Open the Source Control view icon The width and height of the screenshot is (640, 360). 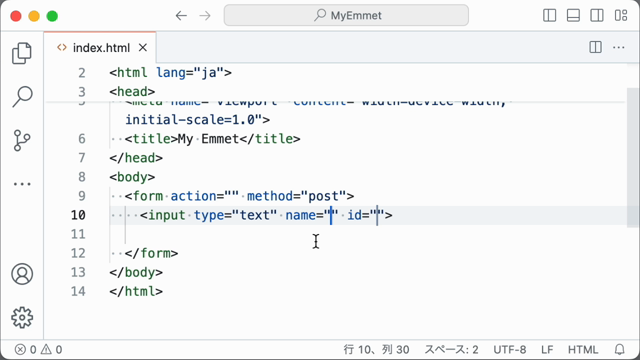22,140
